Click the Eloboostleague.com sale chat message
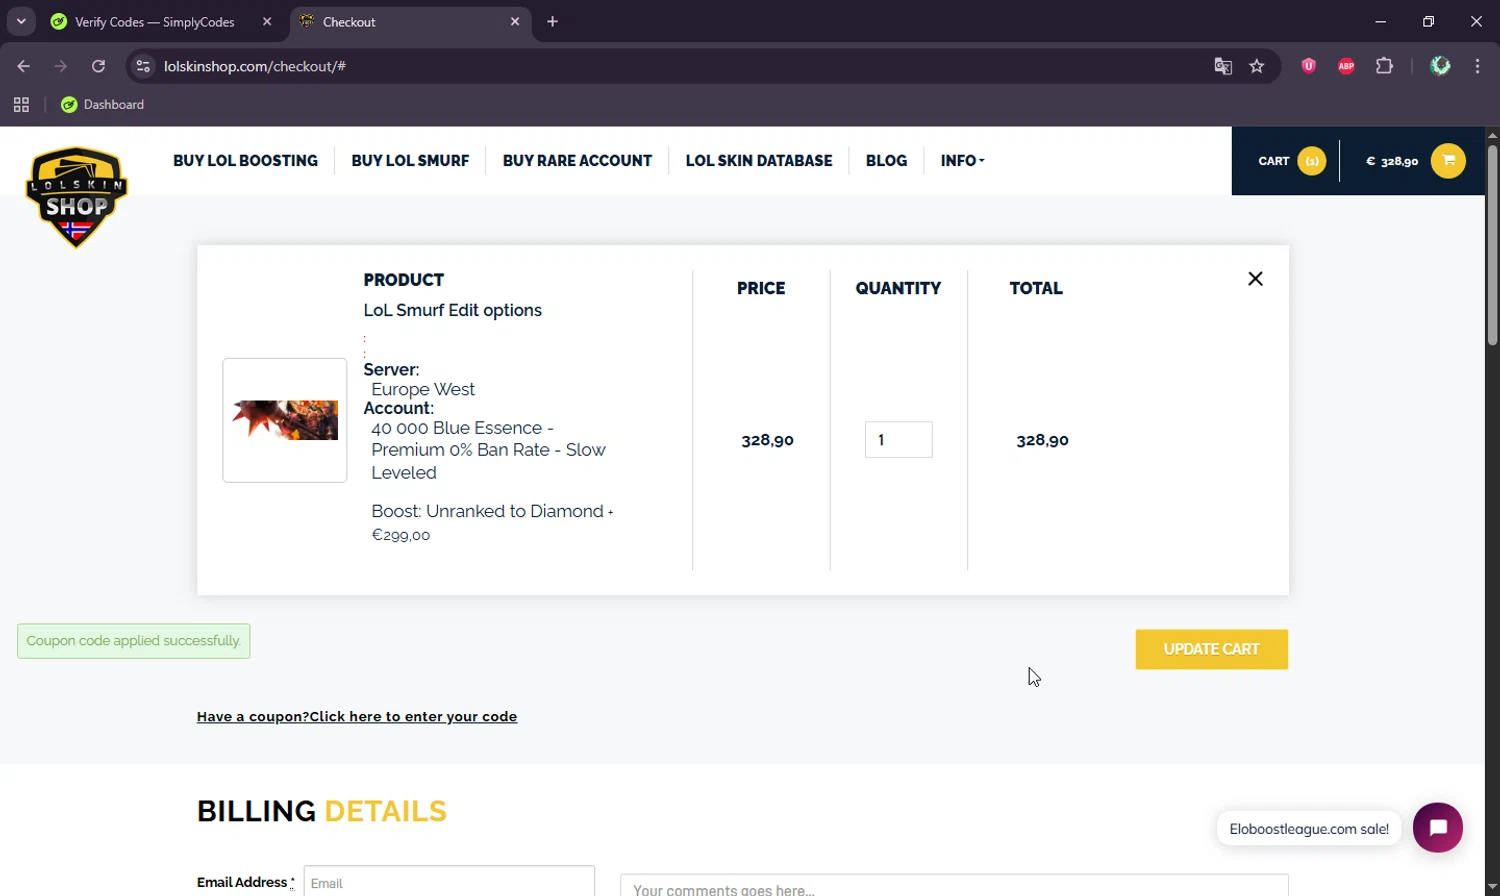Image resolution: width=1500 pixels, height=896 pixels. pos(1309,828)
